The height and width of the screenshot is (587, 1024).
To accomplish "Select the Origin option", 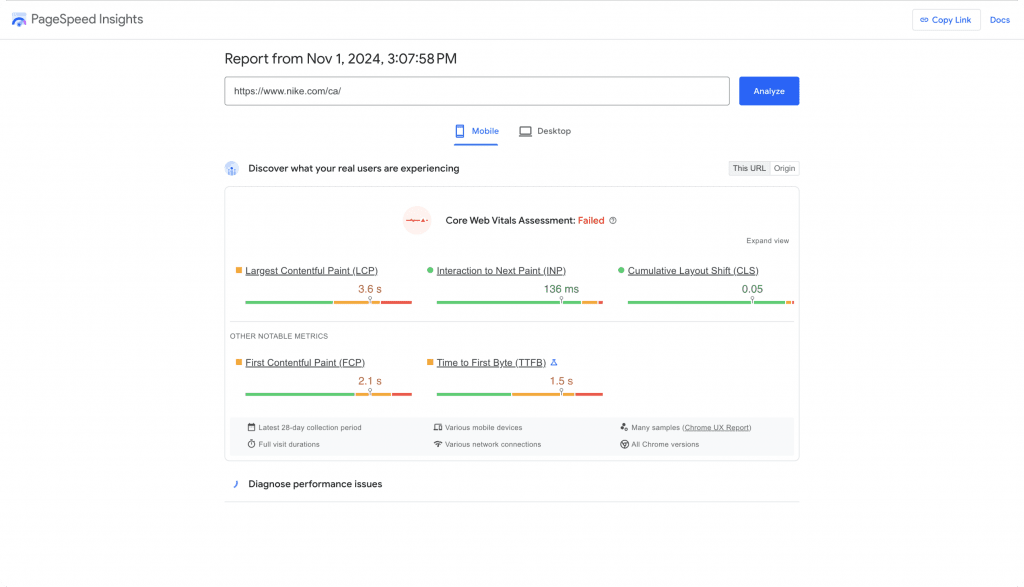I will click(785, 168).
